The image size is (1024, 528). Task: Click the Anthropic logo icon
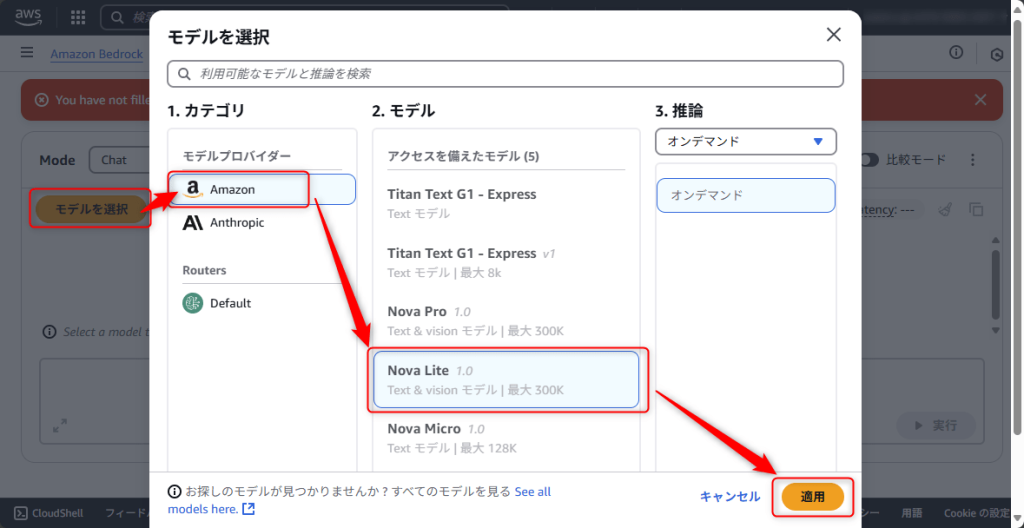(x=193, y=223)
